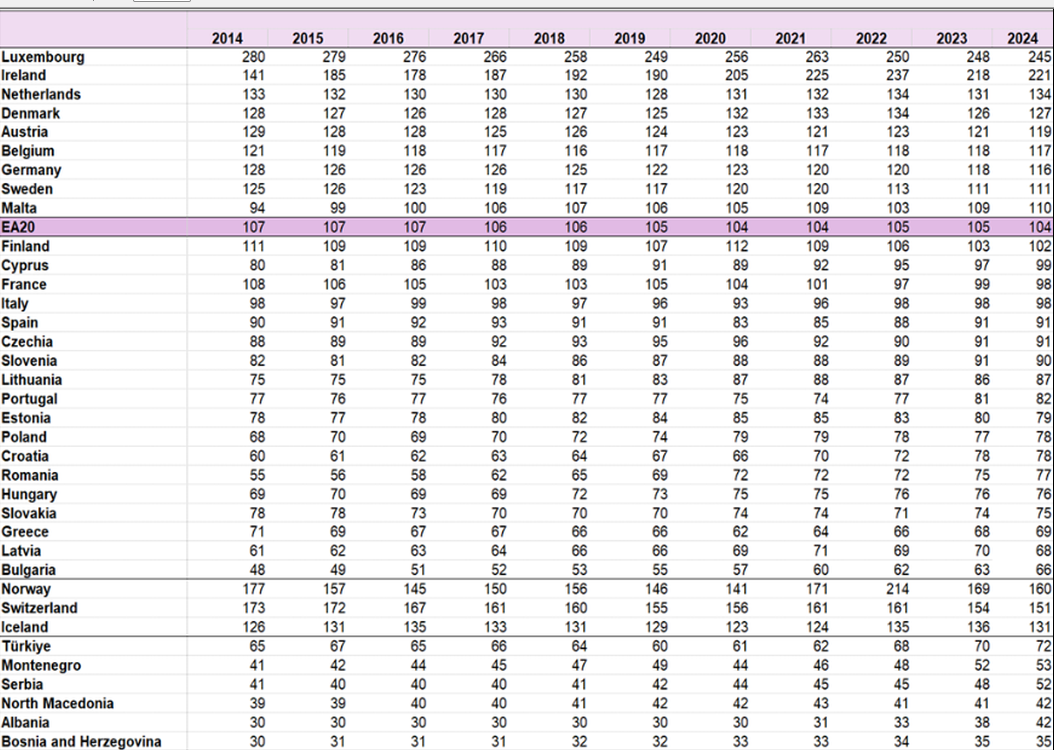Click the 2021 column header

pos(790,39)
